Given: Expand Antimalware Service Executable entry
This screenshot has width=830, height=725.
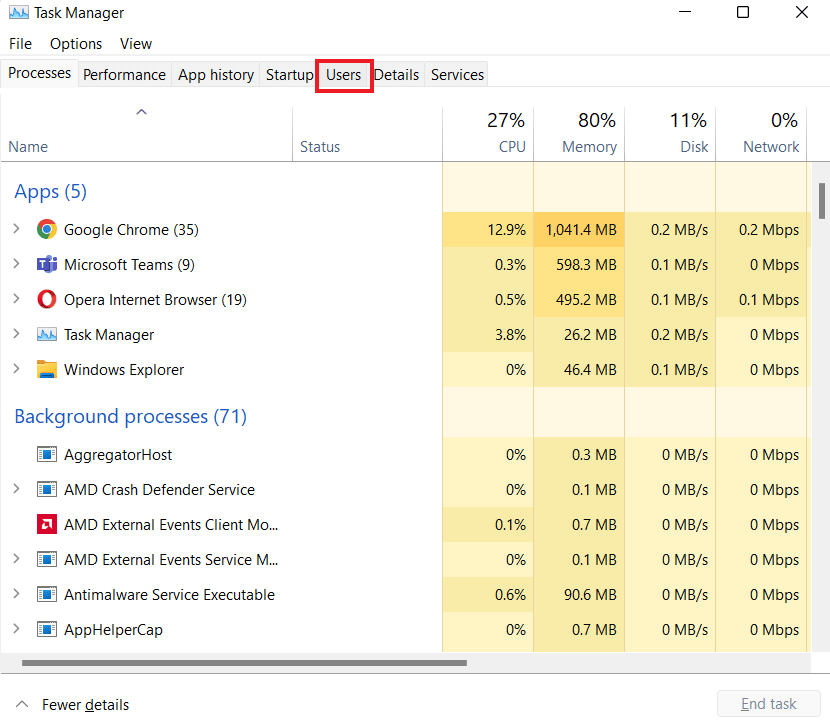Looking at the screenshot, I should [16, 594].
